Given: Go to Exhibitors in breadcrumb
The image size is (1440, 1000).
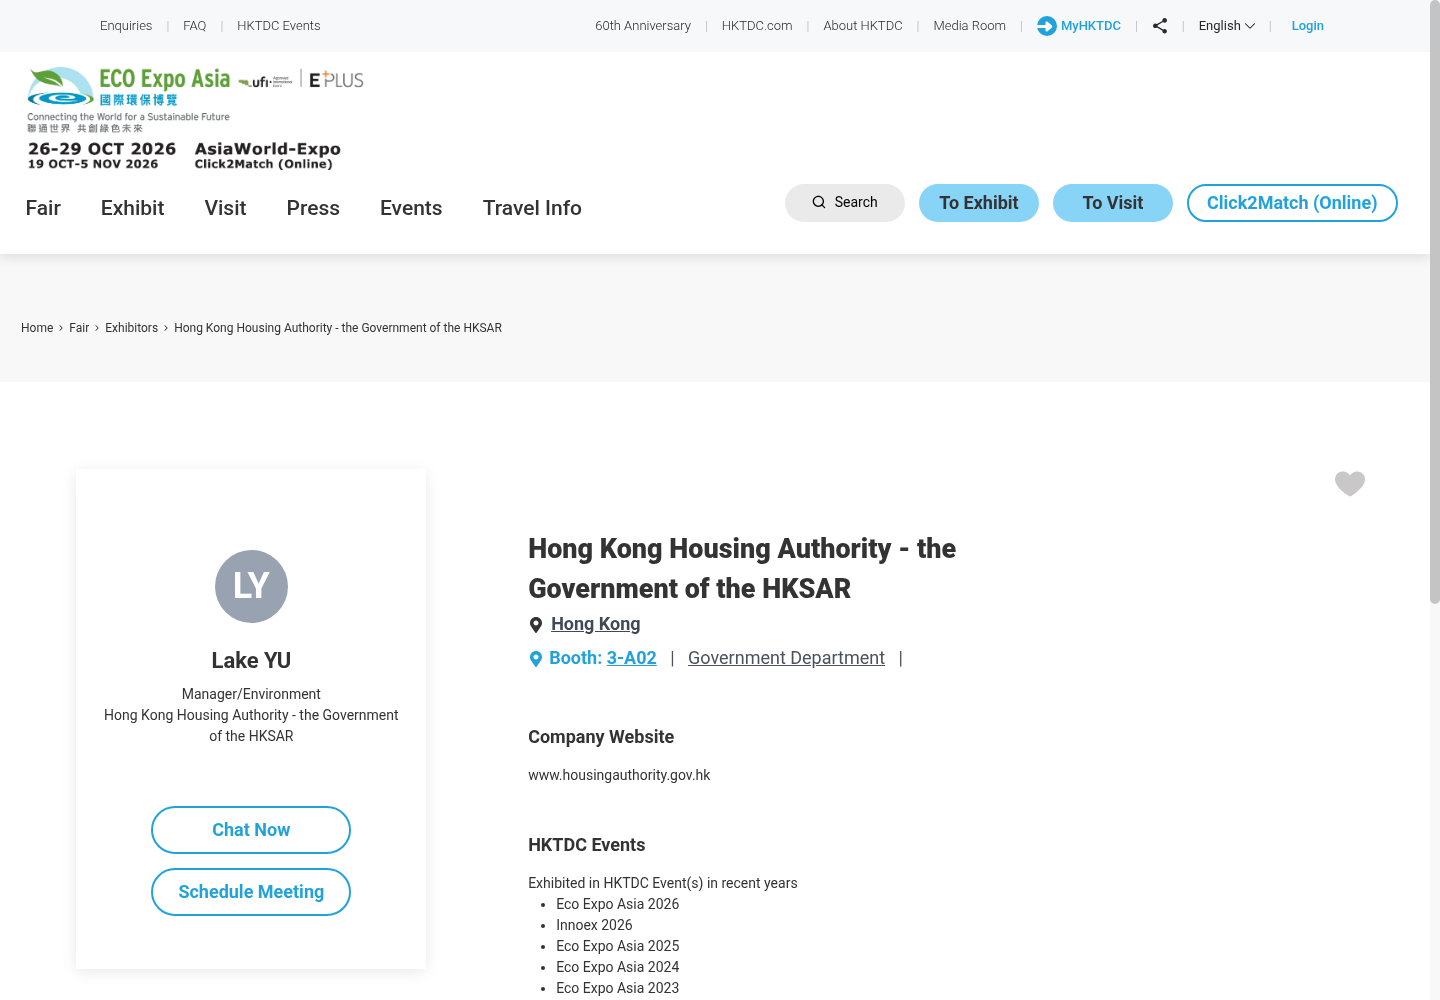Looking at the screenshot, I should pyautogui.click(x=132, y=328).
